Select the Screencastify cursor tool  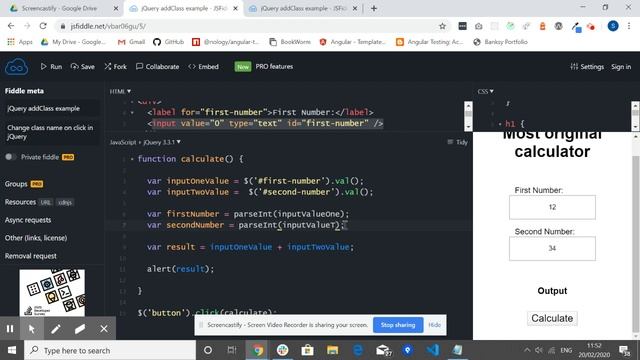32,329
